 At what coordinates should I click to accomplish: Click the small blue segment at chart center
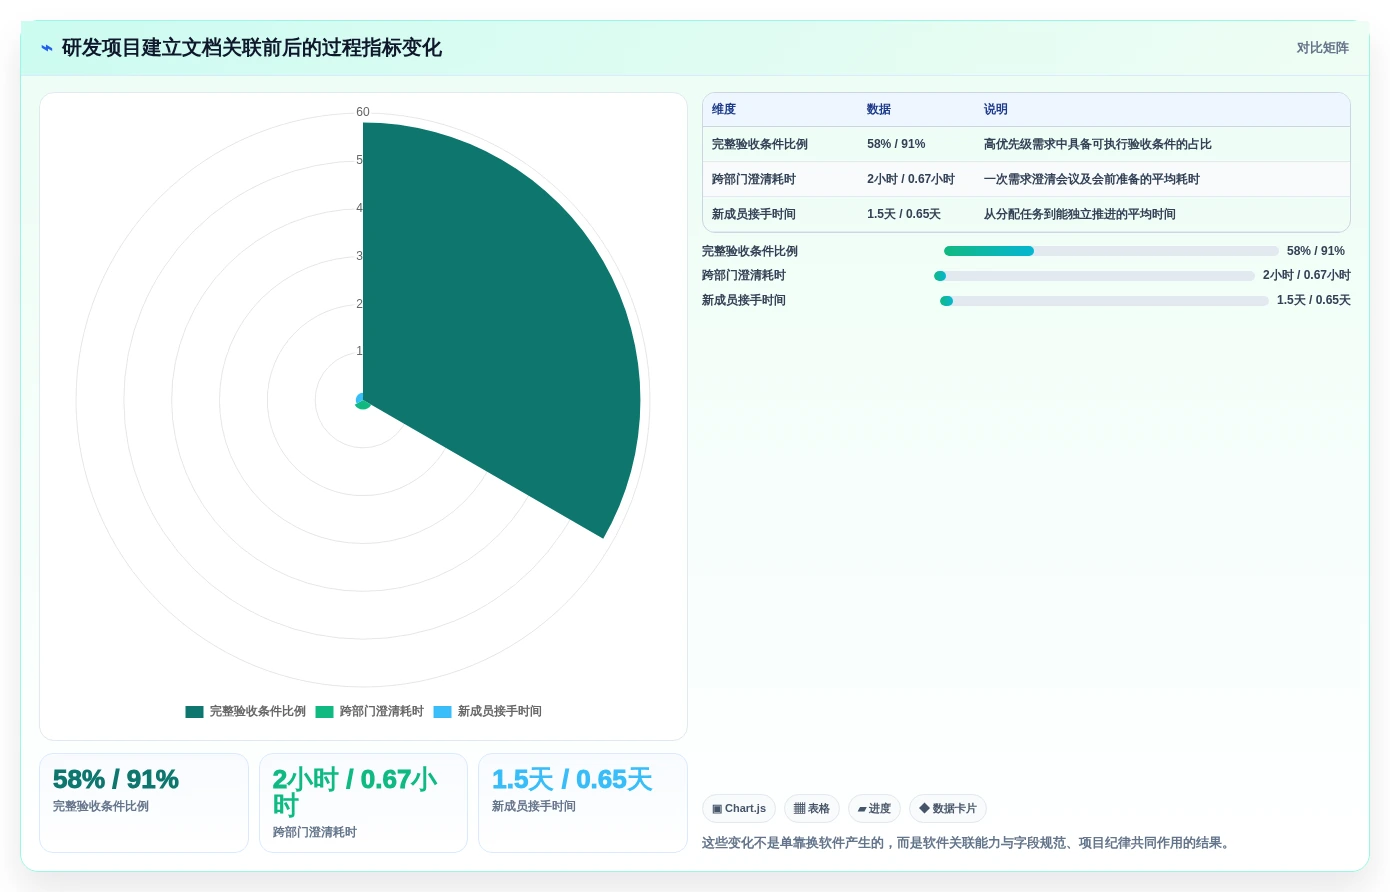[360, 398]
